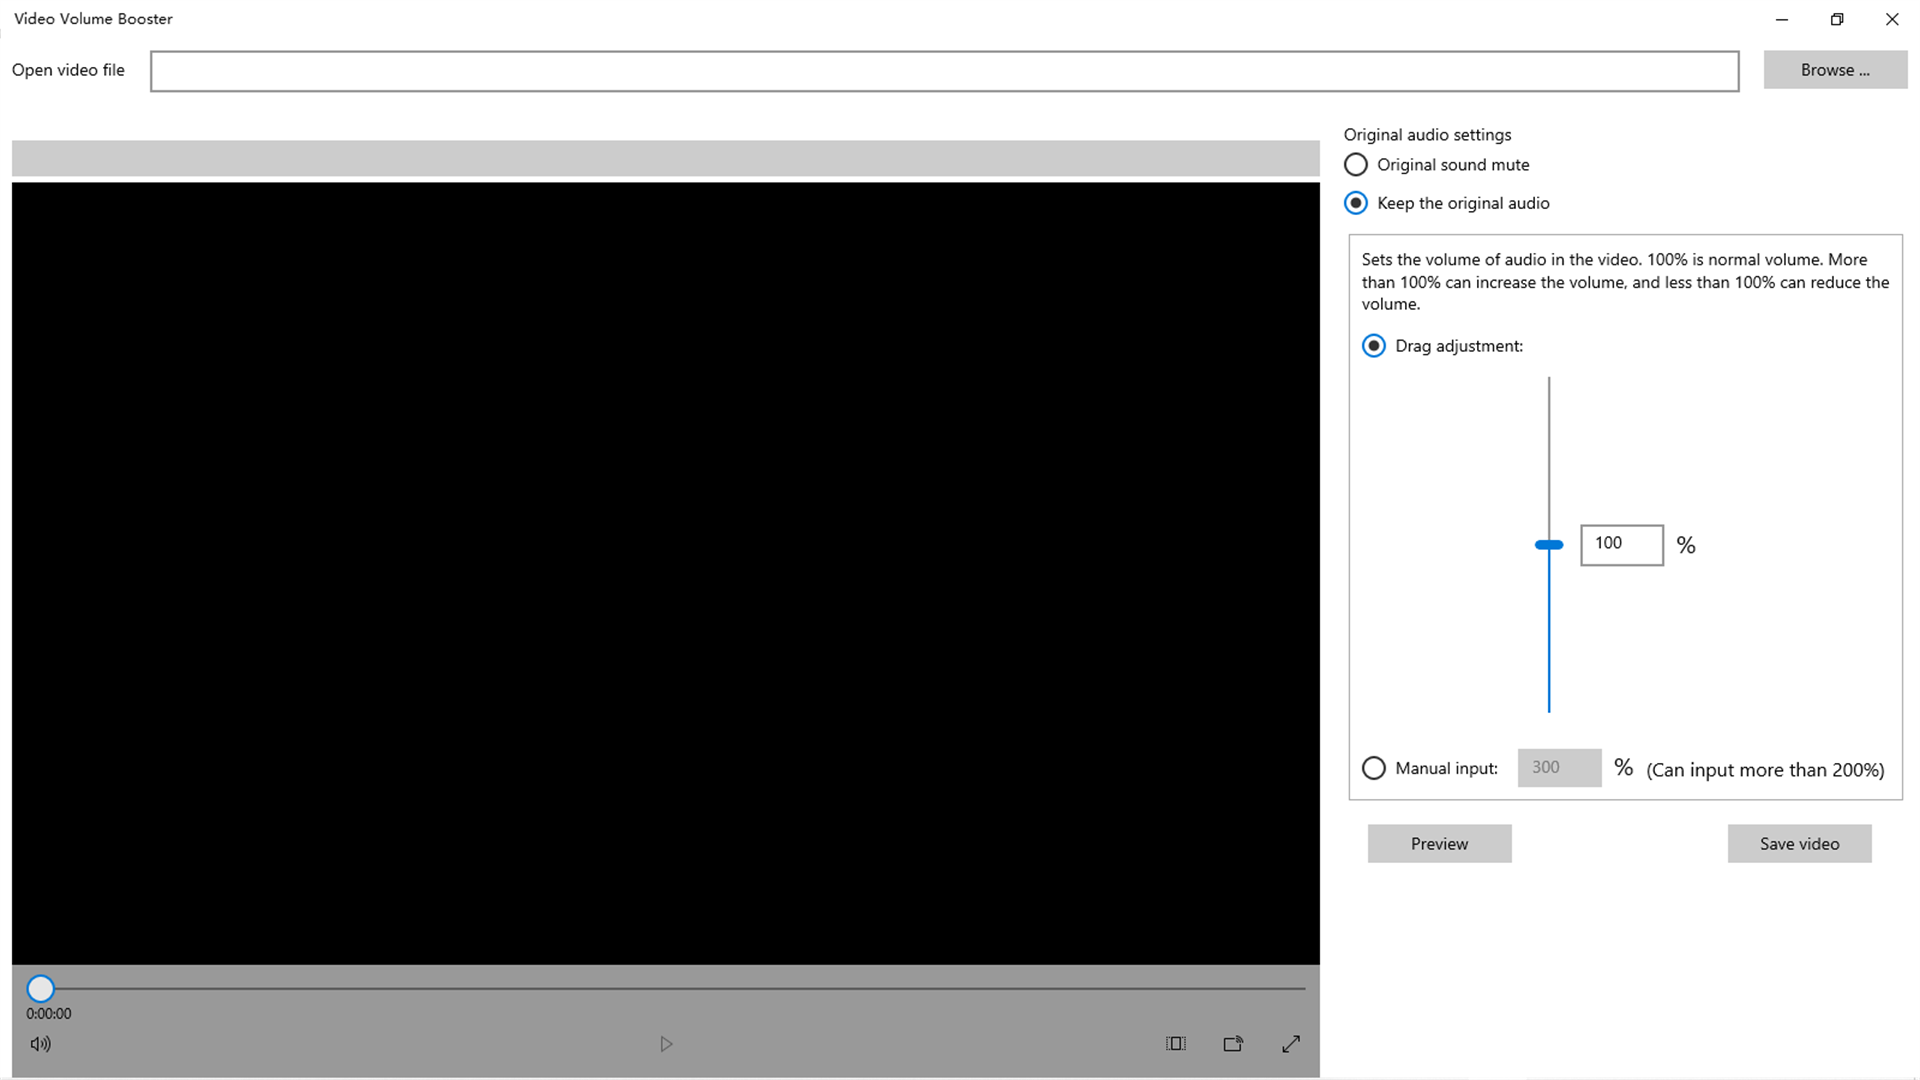Click the black video preview area
Screen dimensions: 1920x1080
click(x=665, y=573)
